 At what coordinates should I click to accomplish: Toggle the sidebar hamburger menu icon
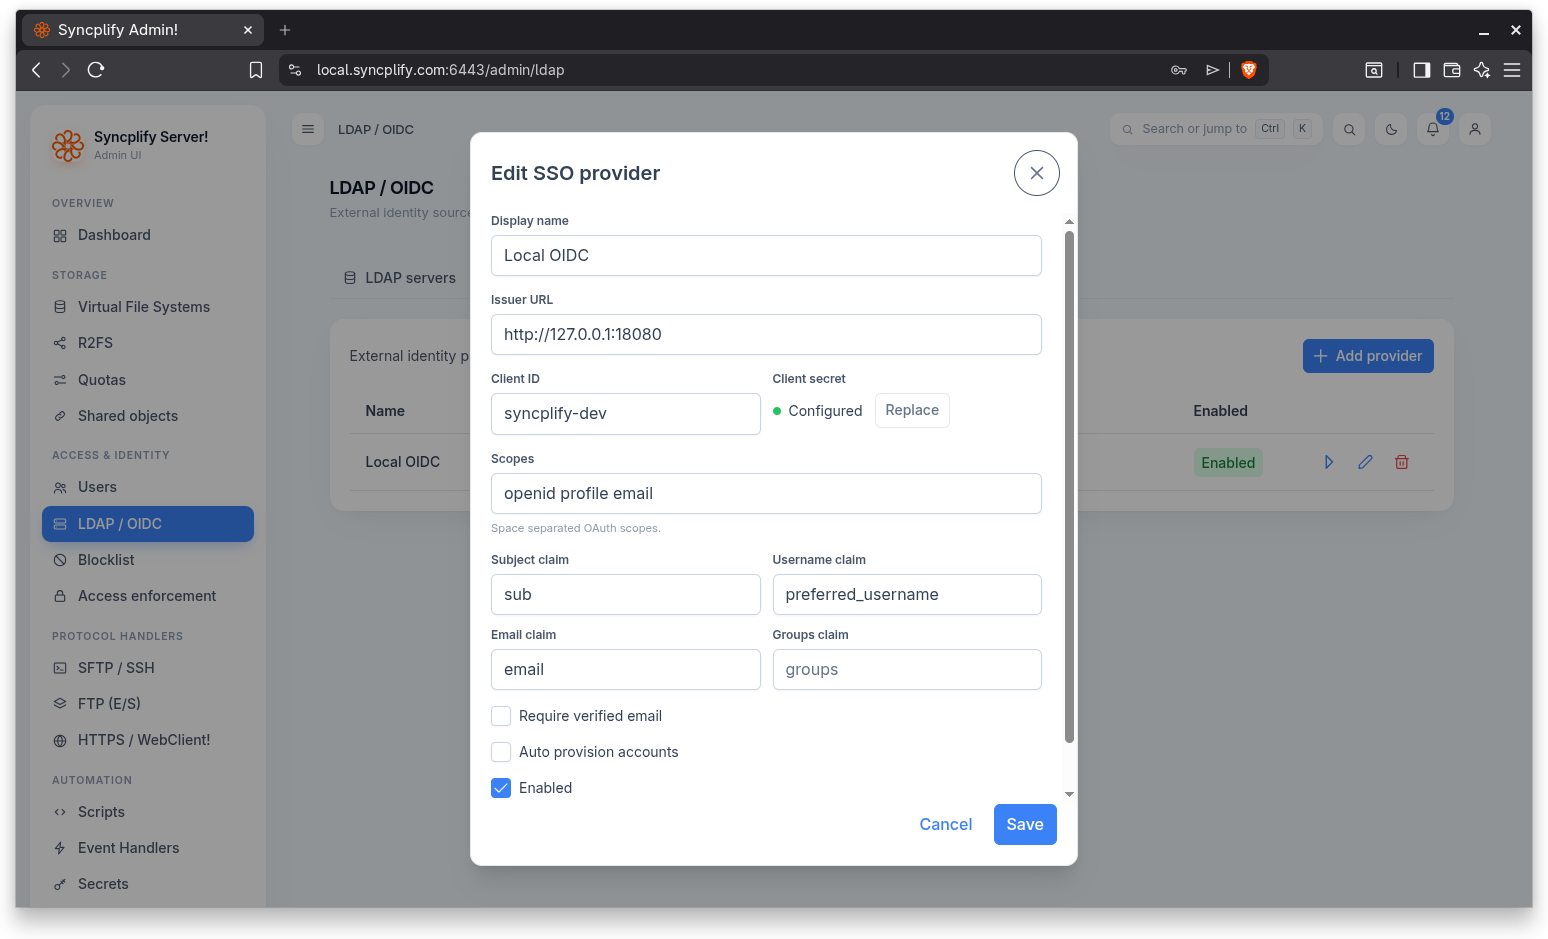[308, 129]
